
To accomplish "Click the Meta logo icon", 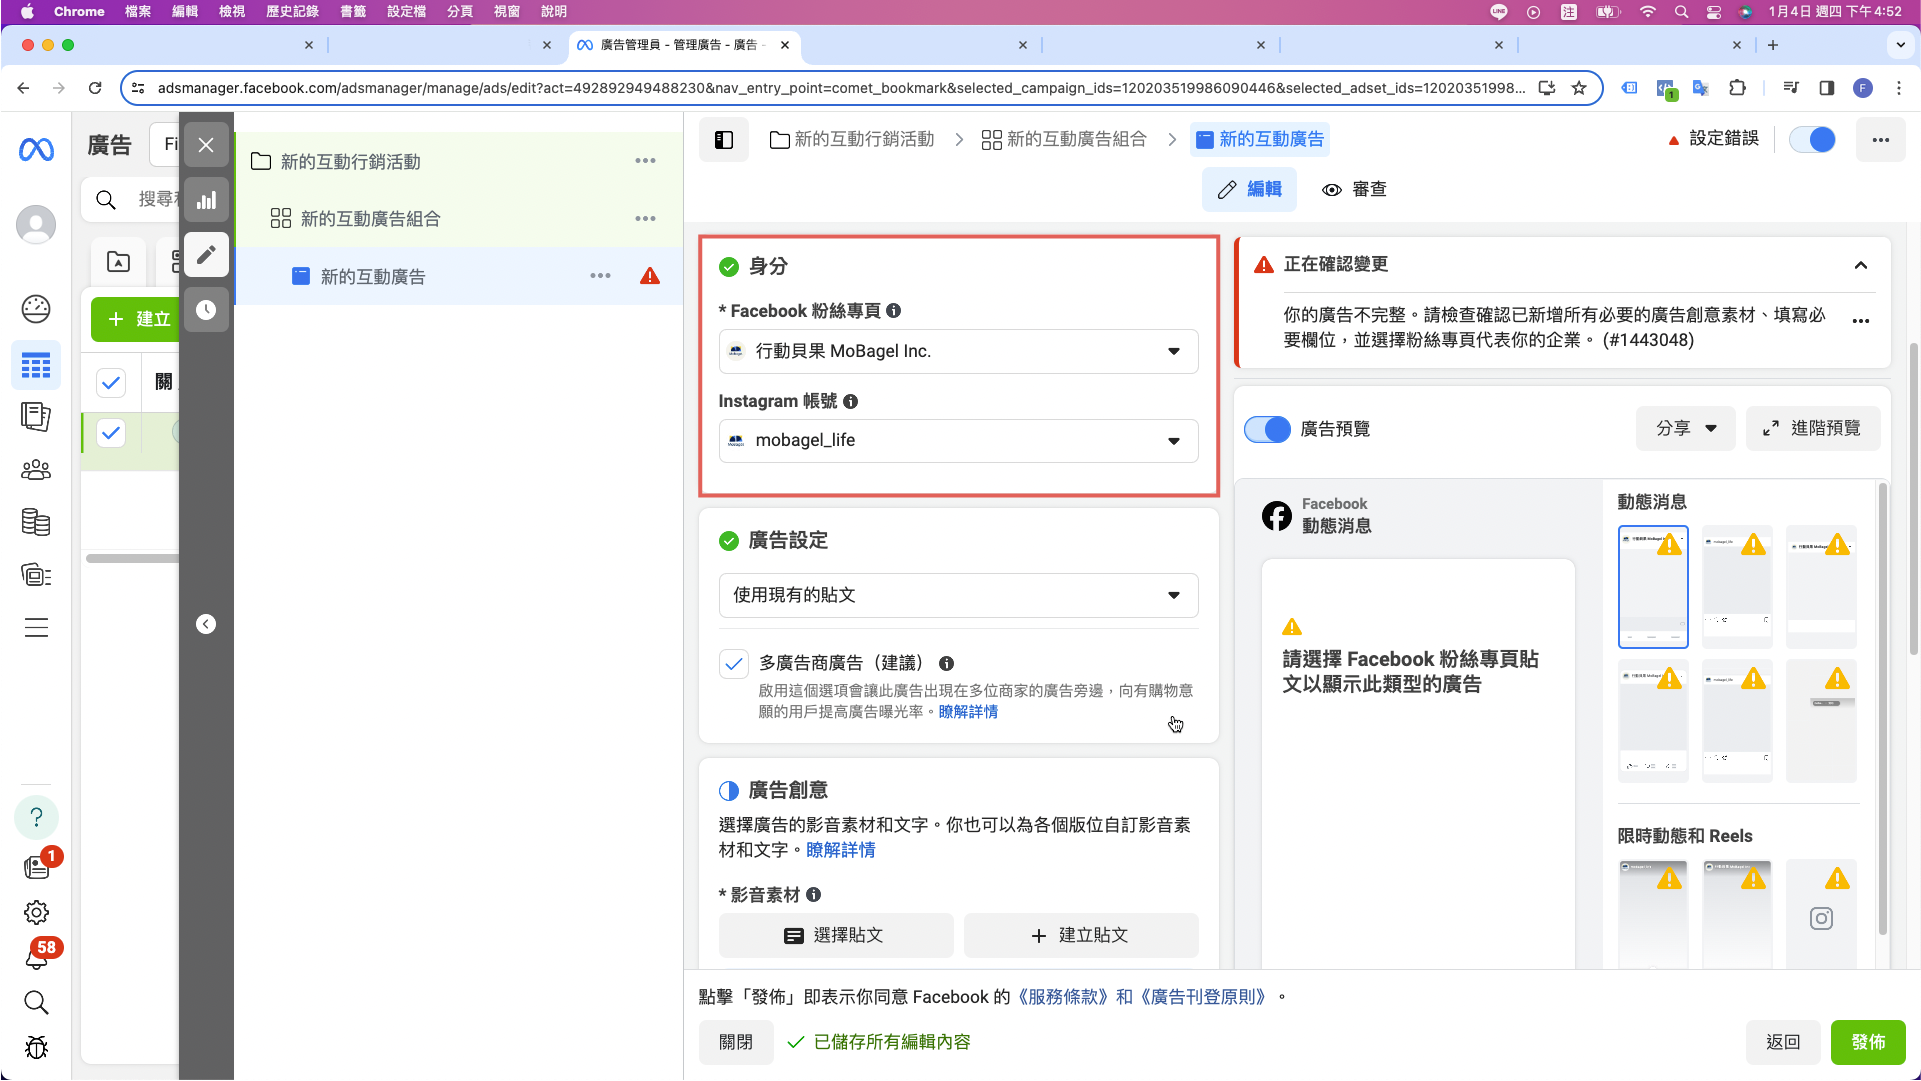I will pos(36,150).
